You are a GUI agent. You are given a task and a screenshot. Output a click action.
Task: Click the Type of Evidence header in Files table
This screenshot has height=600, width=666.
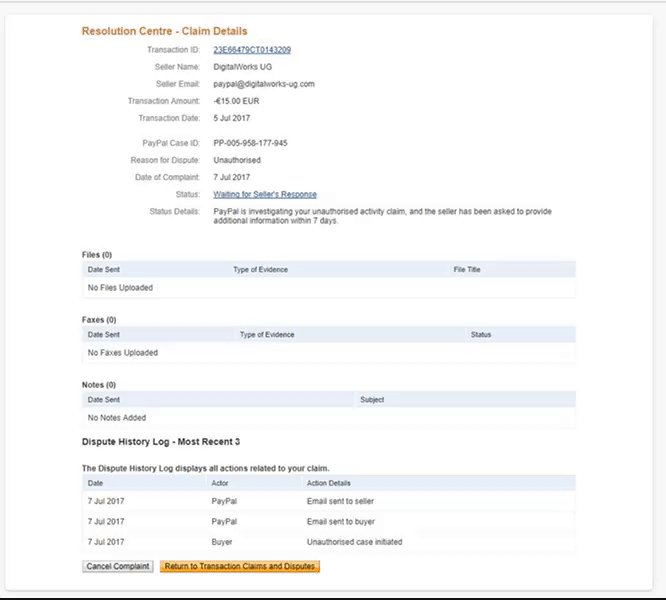260,270
